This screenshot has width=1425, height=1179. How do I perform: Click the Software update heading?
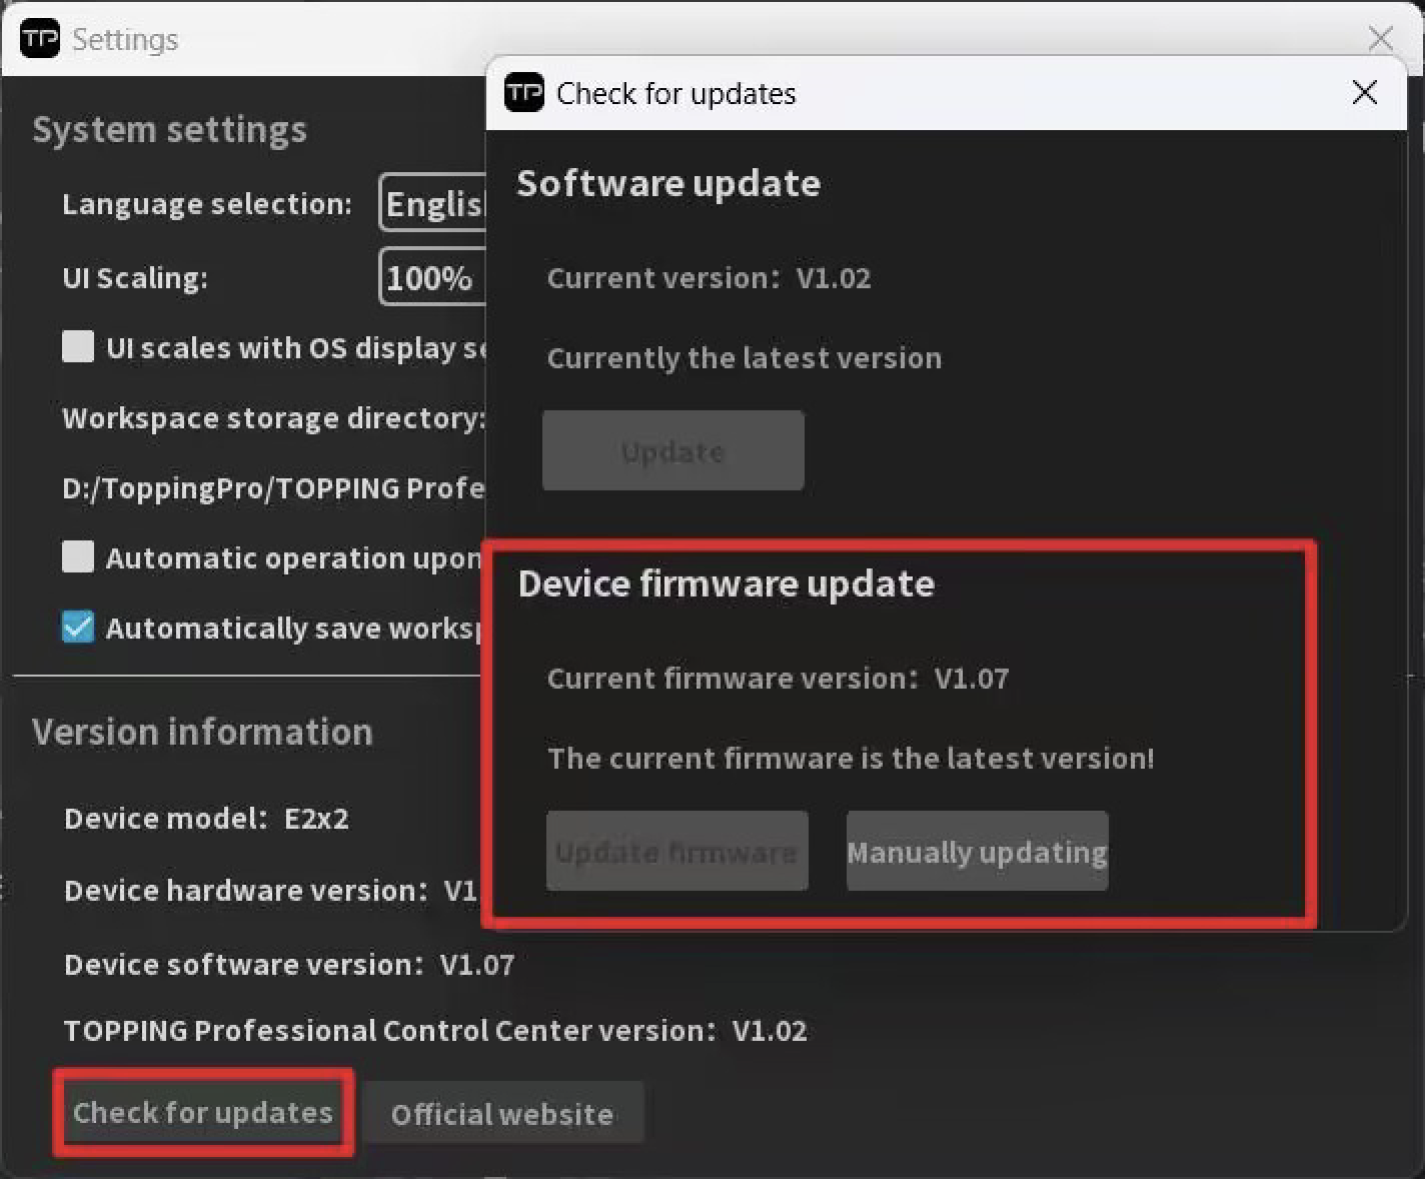pos(668,183)
